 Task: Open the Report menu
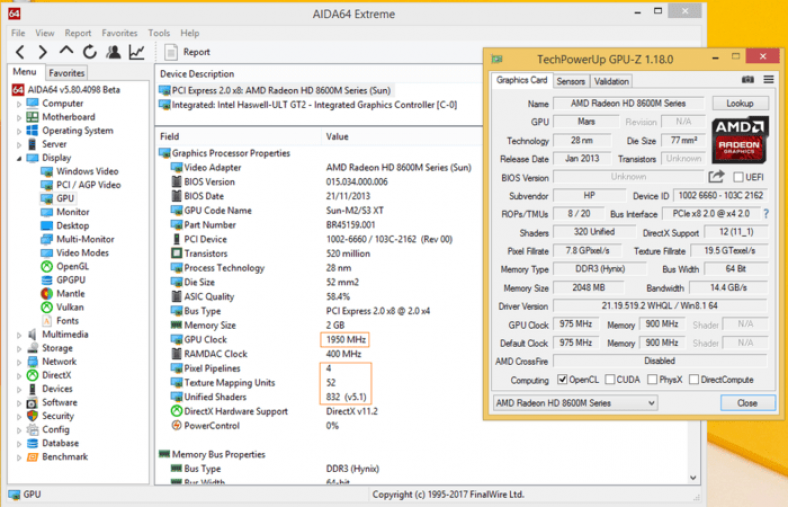coord(78,33)
